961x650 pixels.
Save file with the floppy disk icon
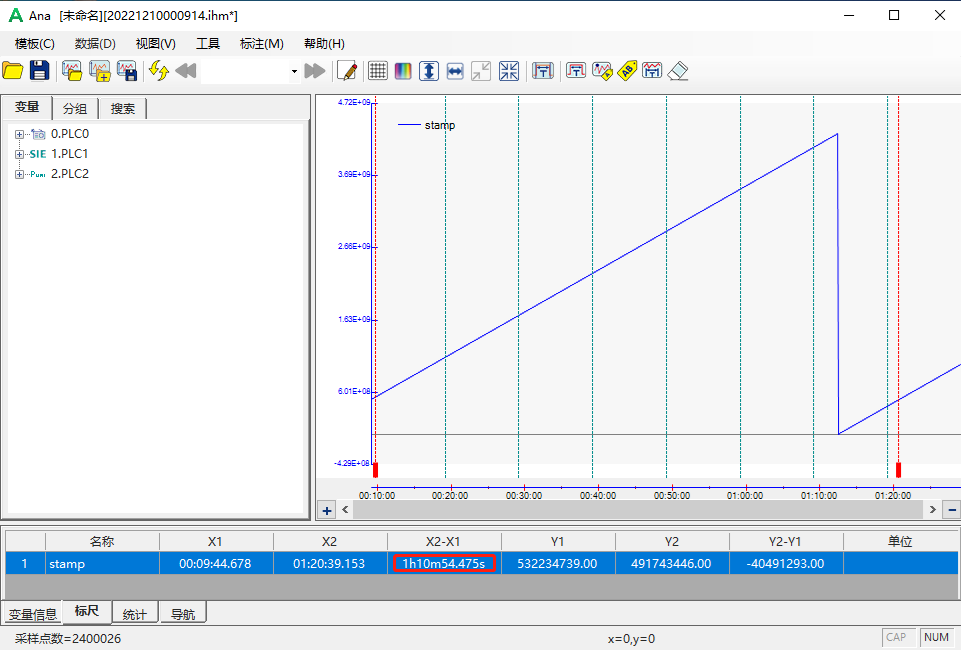40,71
